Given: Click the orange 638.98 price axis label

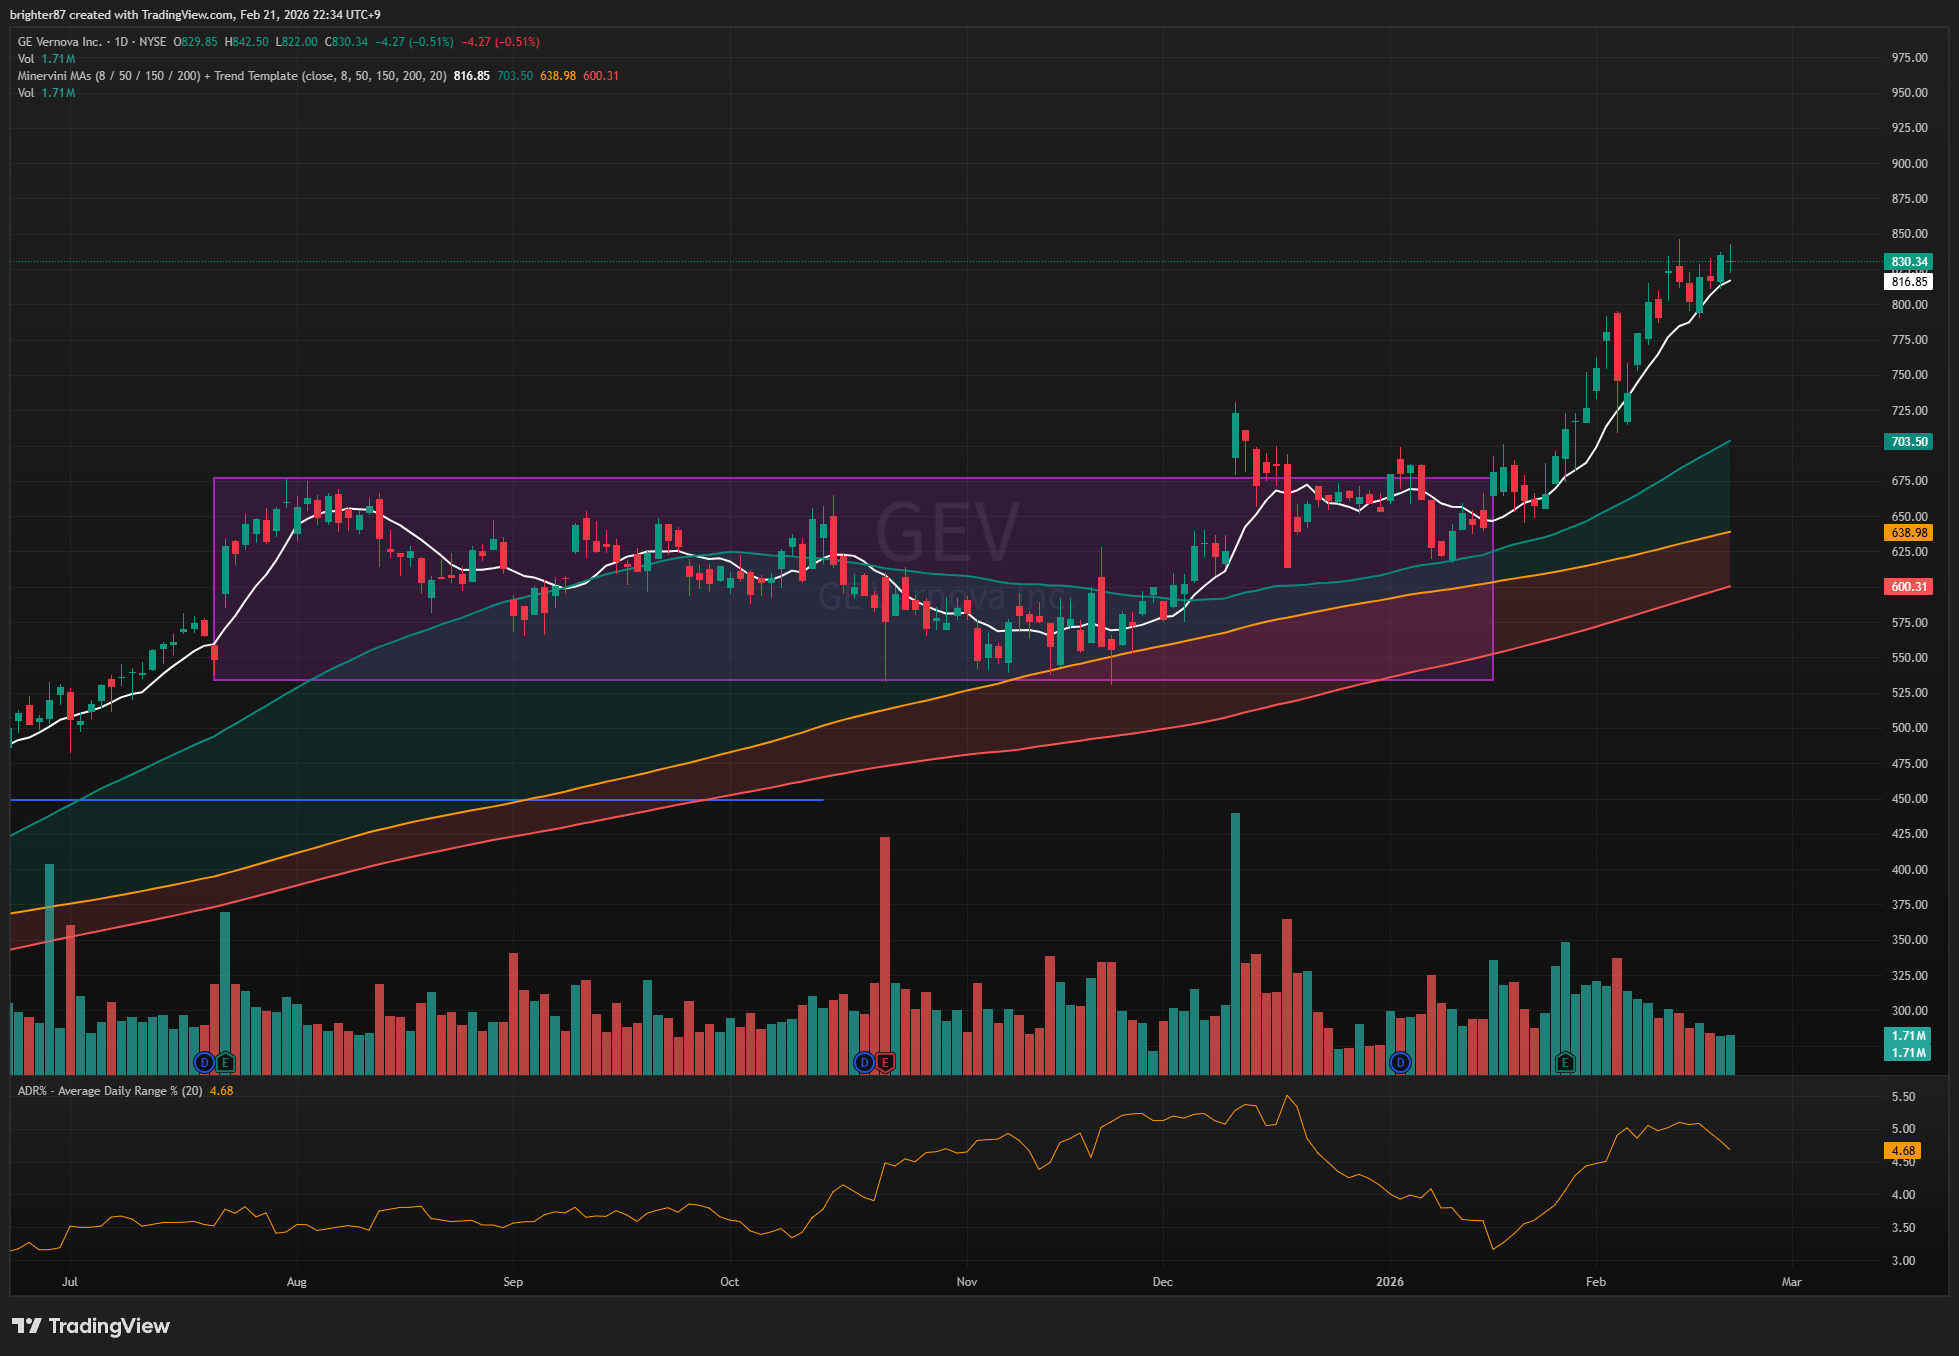Looking at the screenshot, I should 1908,533.
